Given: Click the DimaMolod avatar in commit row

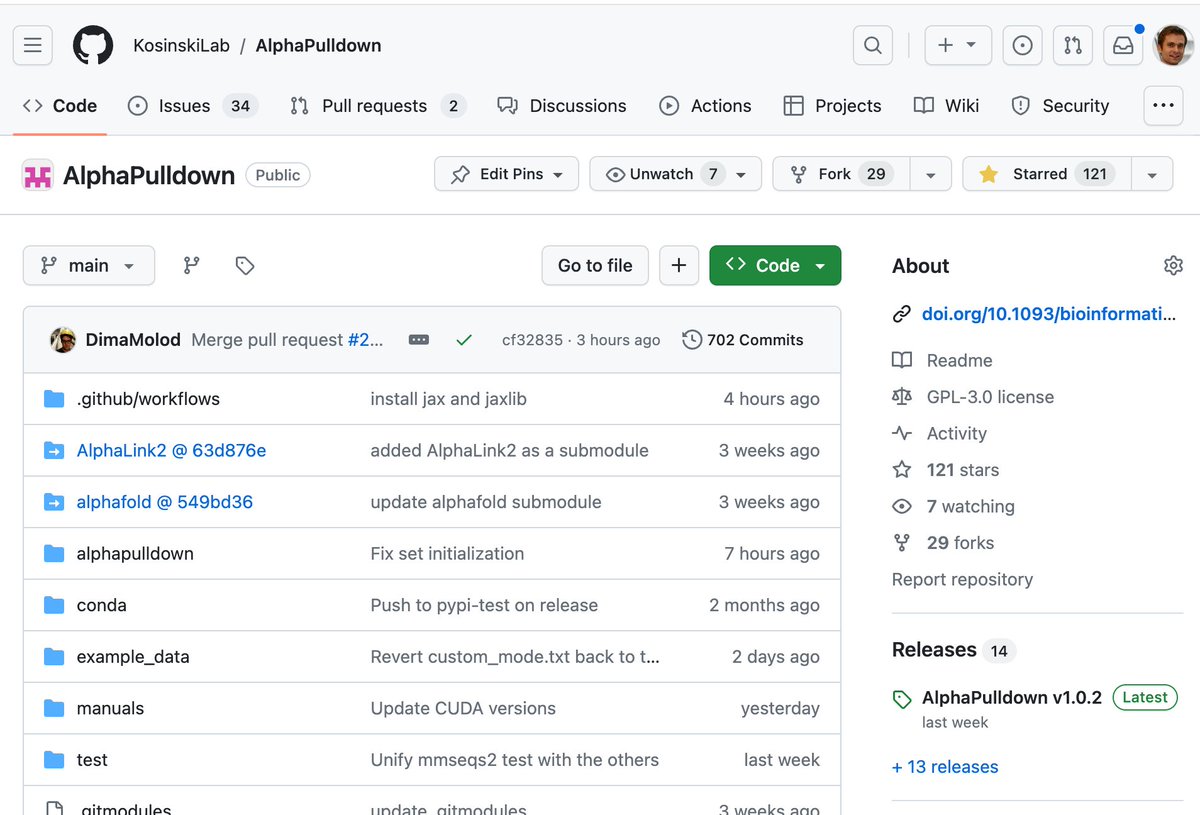Looking at the screenshot, I should [63, 340].
